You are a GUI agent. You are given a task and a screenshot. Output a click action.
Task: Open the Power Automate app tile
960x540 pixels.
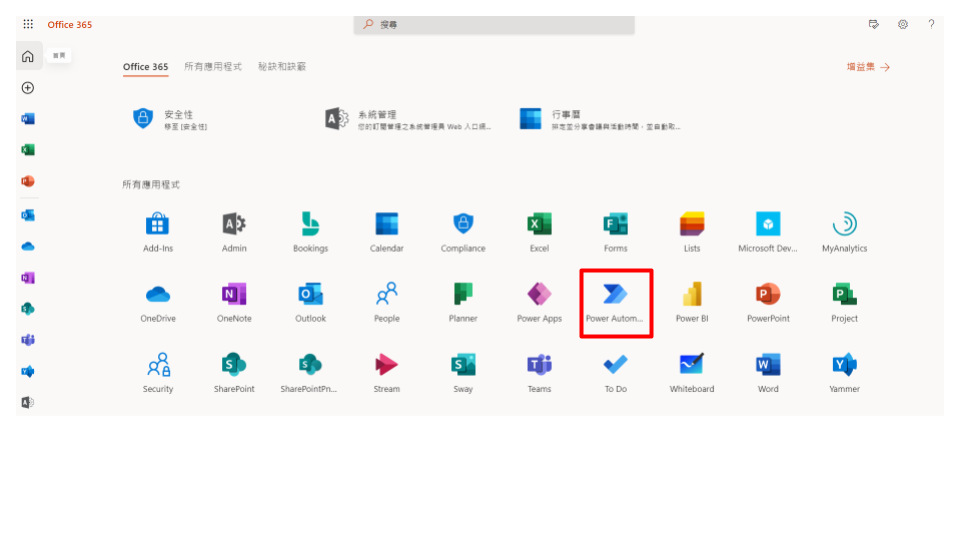click(x=615, y=303)
